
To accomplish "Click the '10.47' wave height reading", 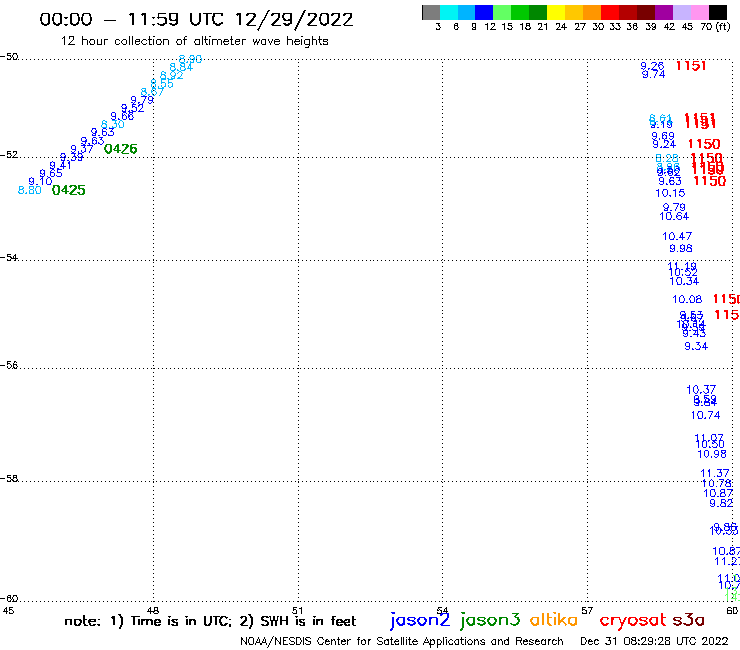I will click(x=677, y=236).
